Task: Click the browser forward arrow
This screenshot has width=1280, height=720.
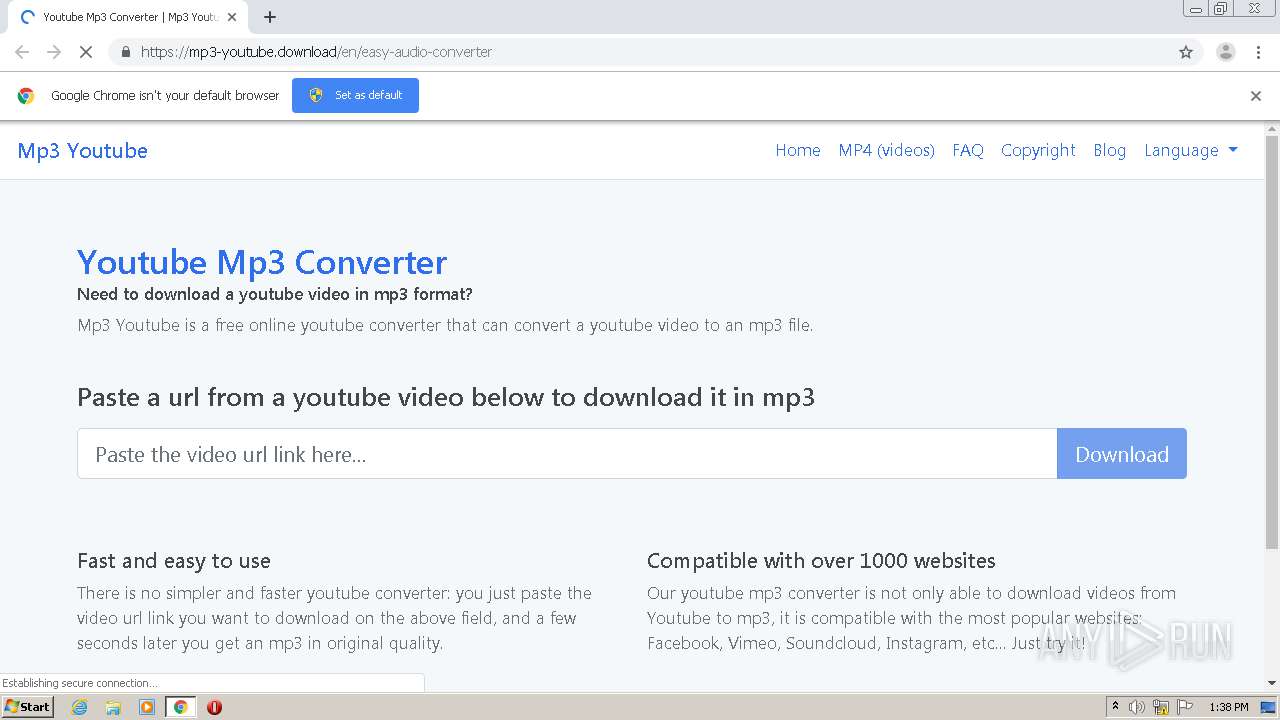Action: [54, 52]
